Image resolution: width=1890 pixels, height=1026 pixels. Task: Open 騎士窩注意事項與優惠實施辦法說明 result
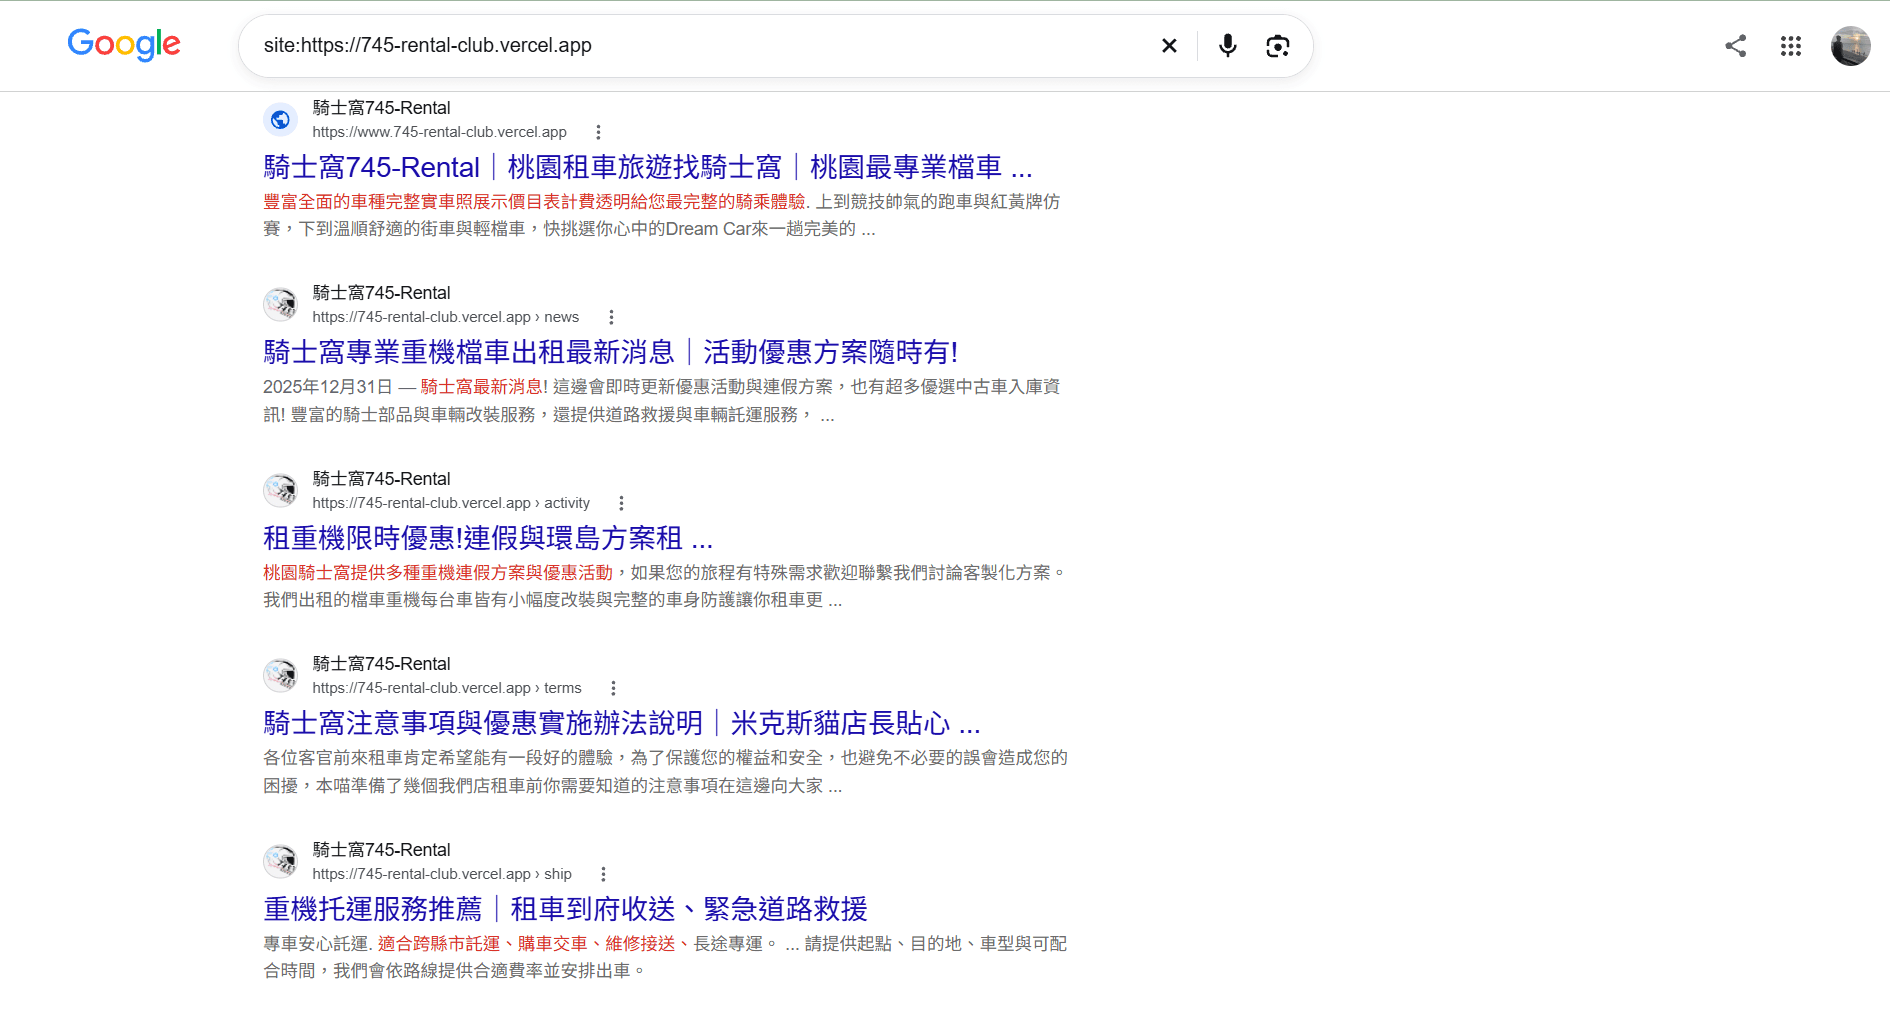click(x=622, y=723)
